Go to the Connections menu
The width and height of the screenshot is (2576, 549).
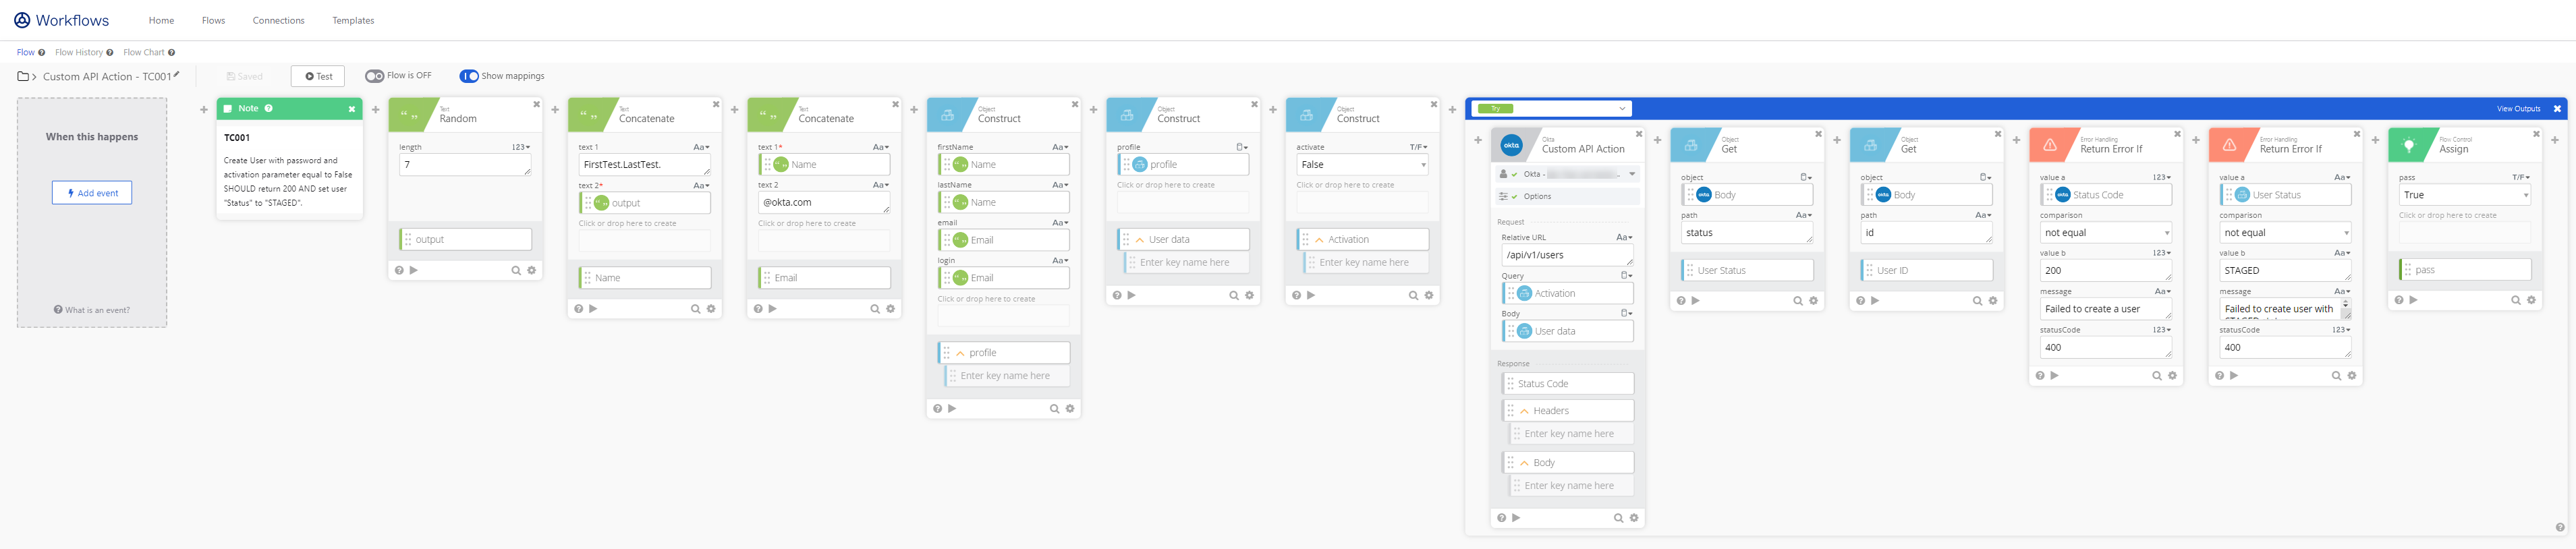click(x=278, y=20)
